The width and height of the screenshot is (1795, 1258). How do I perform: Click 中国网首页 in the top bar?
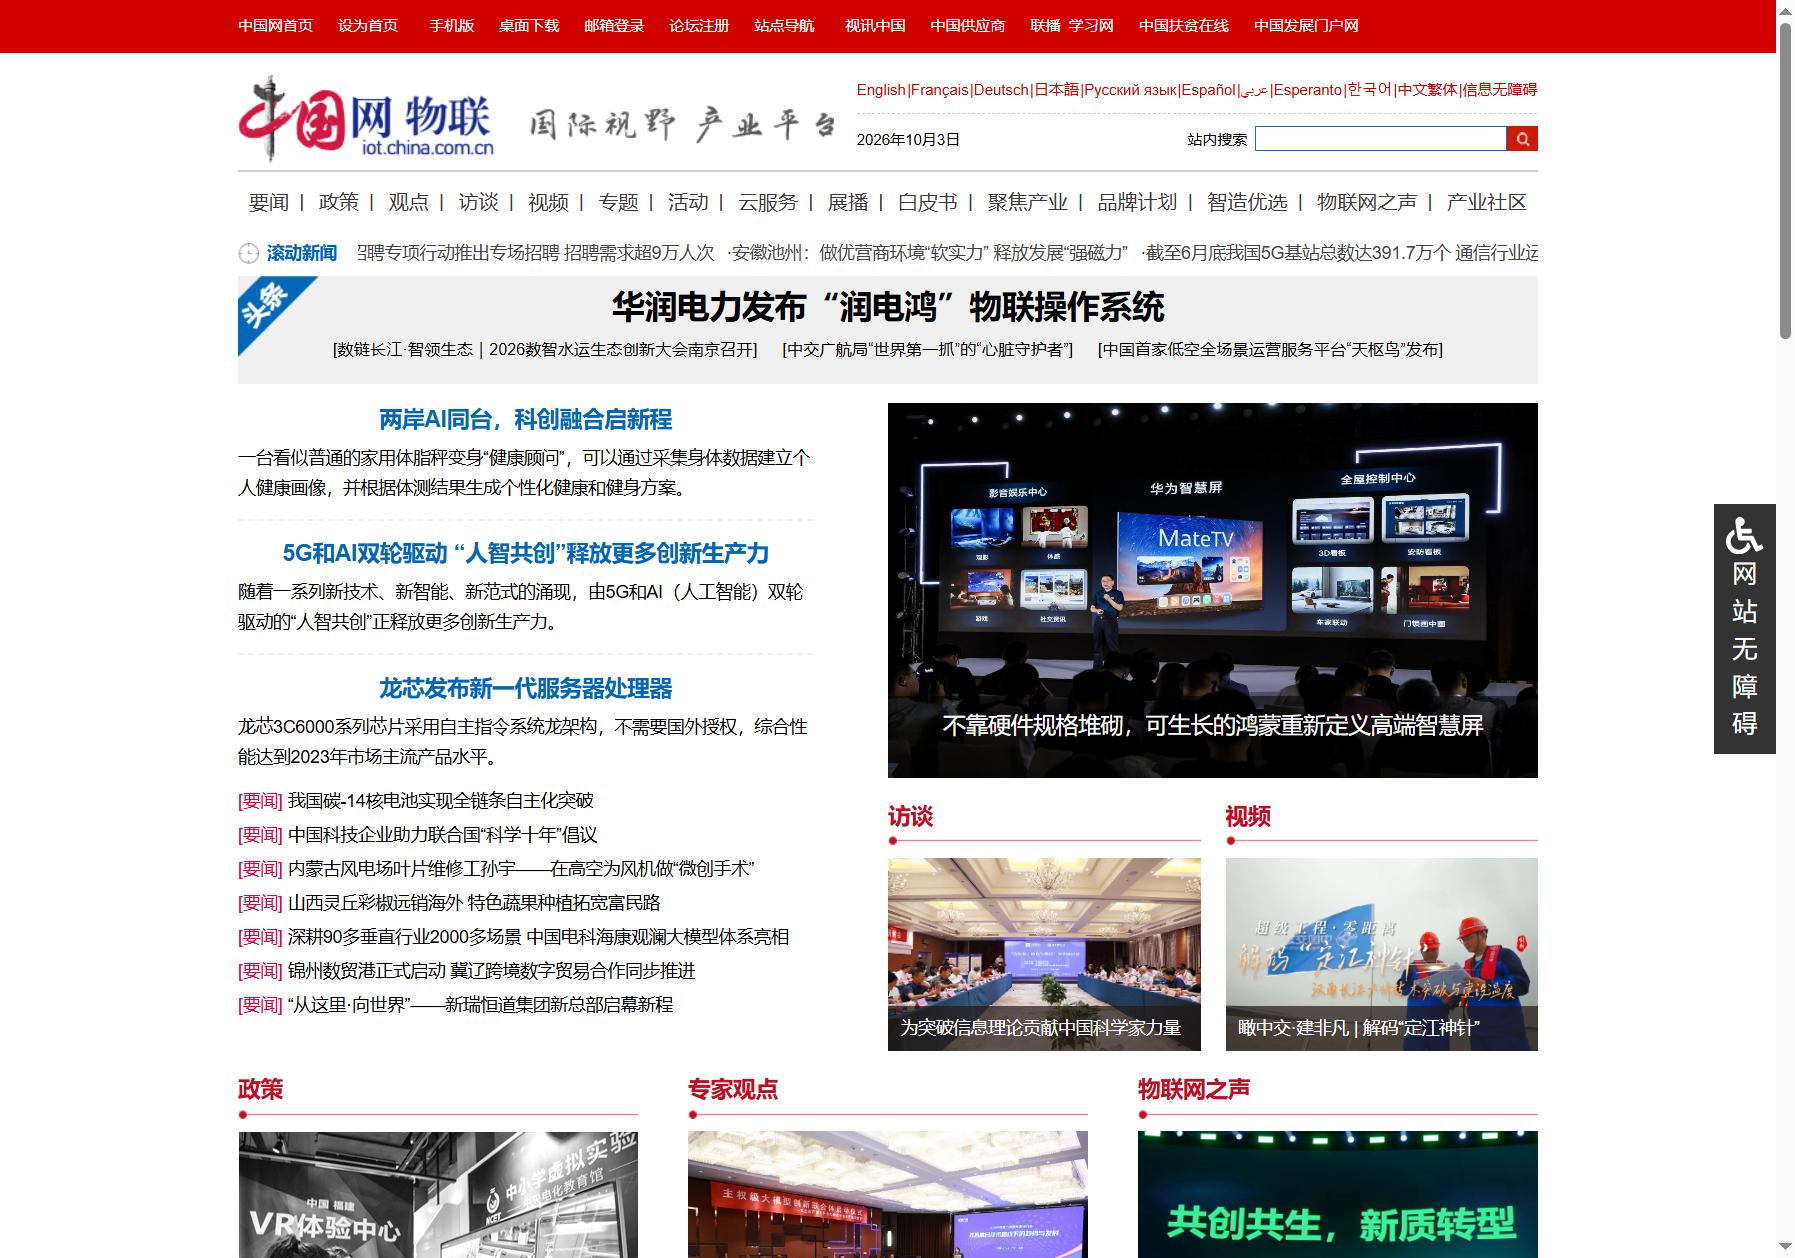(275, 26)
